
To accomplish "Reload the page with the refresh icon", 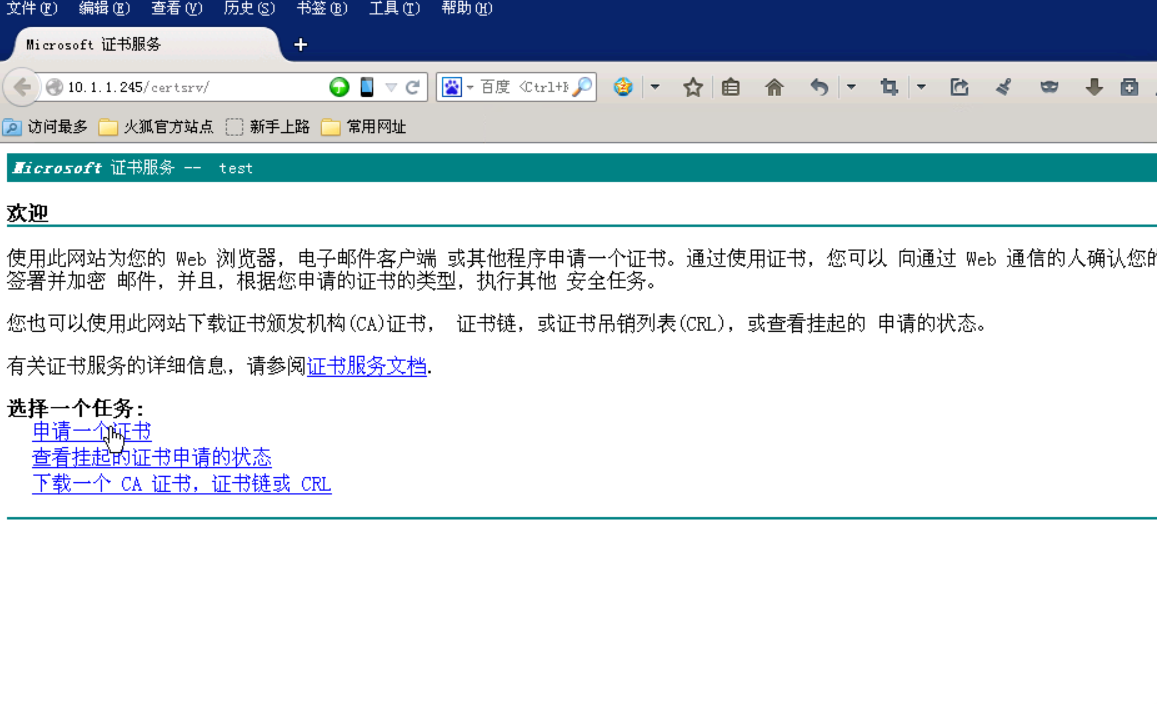I will coord(413,87).
